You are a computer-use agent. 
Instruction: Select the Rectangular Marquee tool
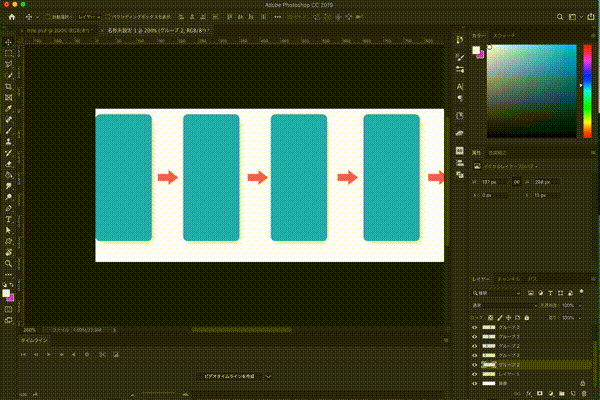tap(9, 53)
